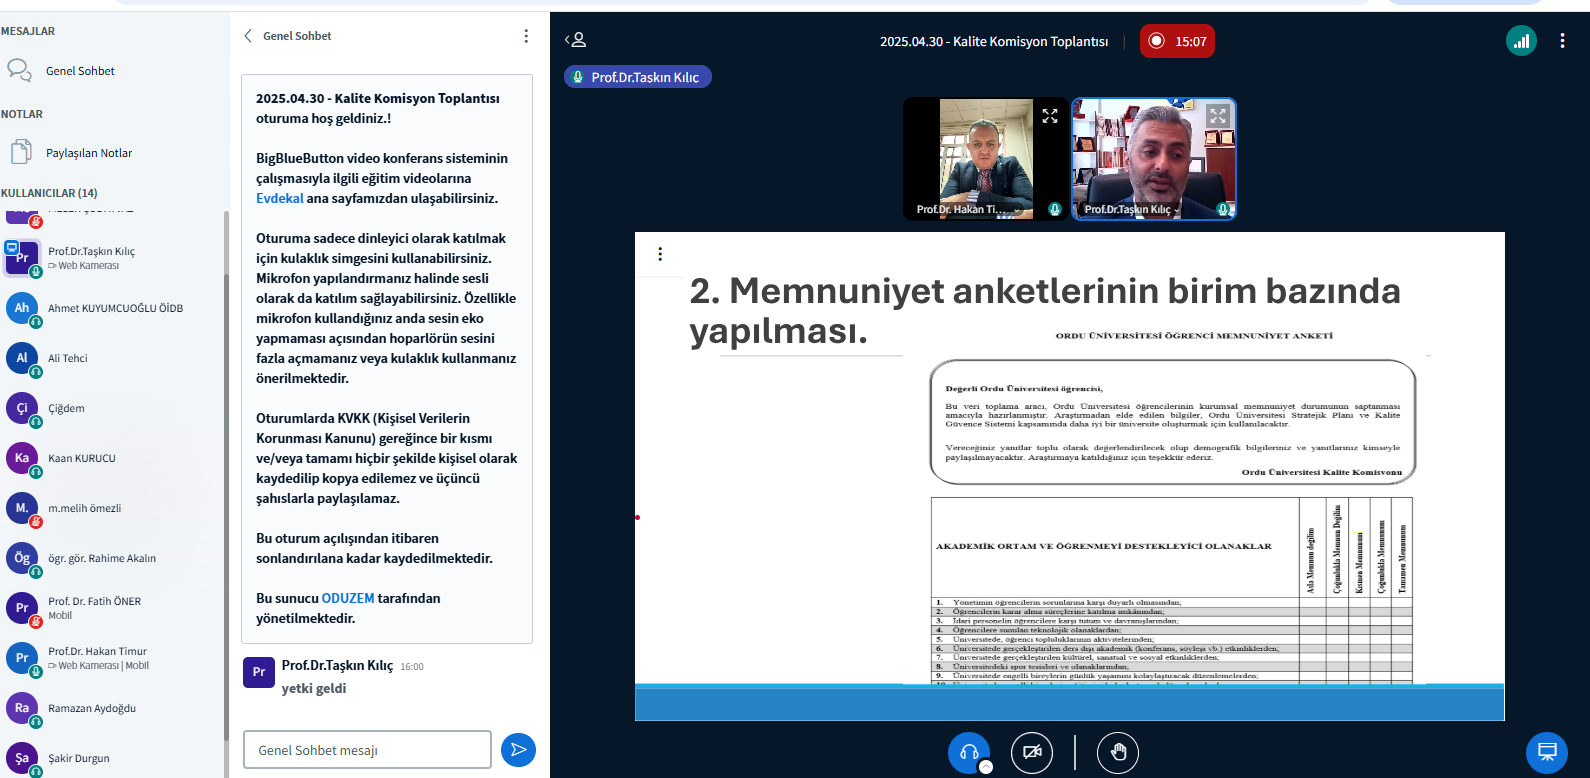The height and width of the screenshot is (778, 1590).
Task: Click Ahmet KUYUMCUOĞLU ÖİDB avatar
Action: coord(22,308)
